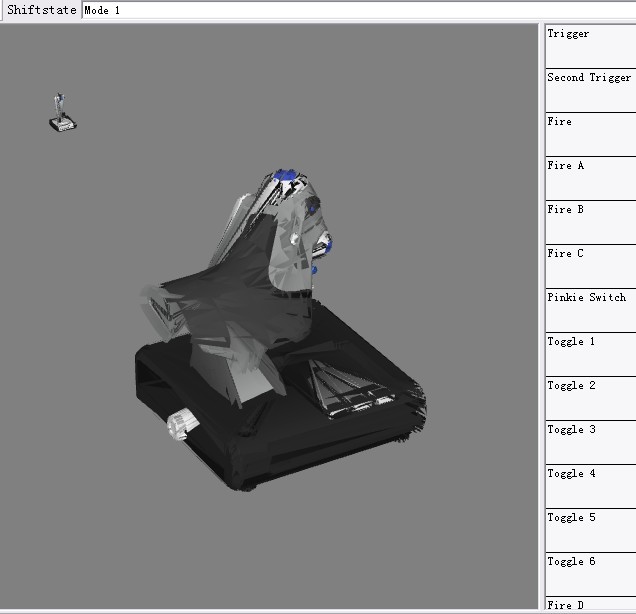
Task: Click the small joystick thumbnail icon
Action: point(62,112)
